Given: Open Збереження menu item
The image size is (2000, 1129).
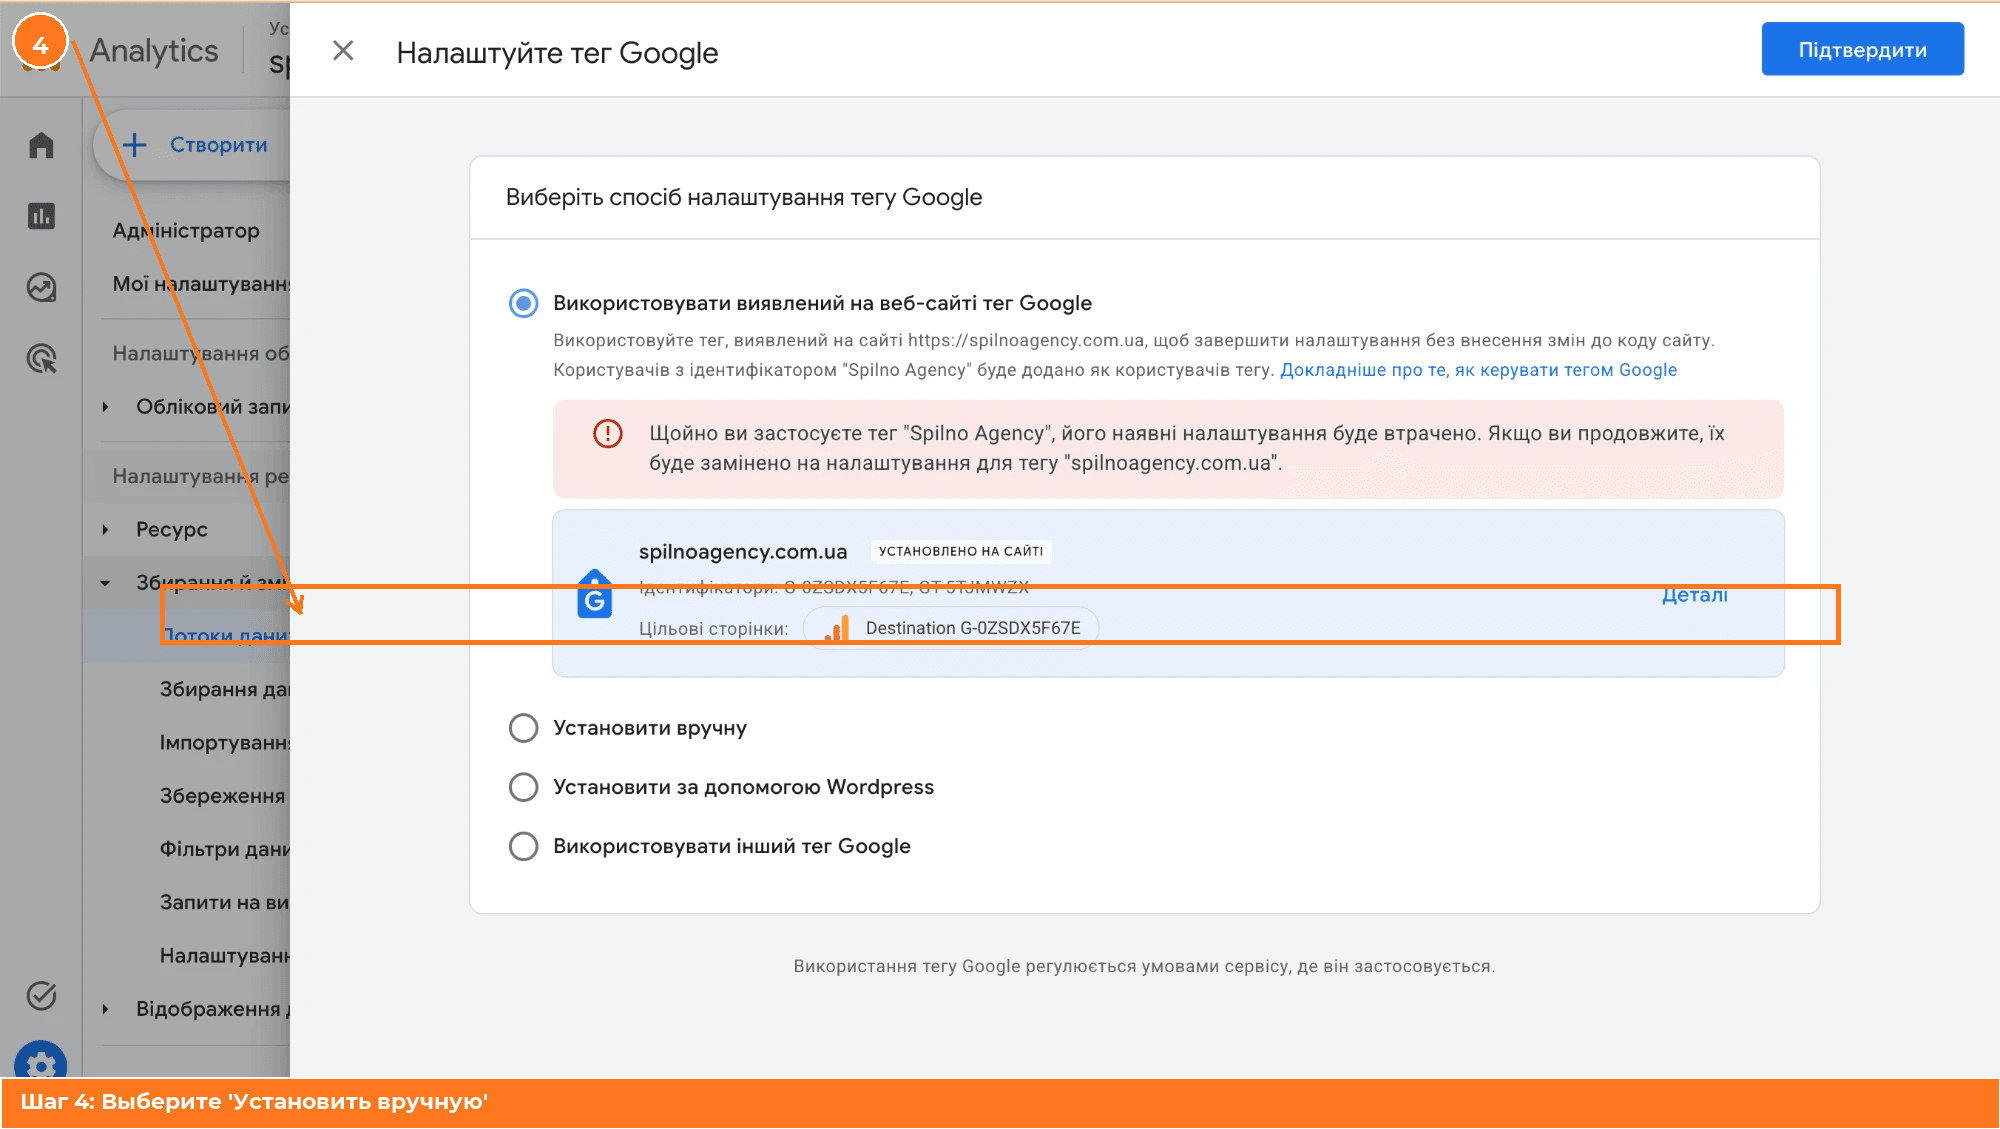Looking at the screenshot, I should 223,796.
